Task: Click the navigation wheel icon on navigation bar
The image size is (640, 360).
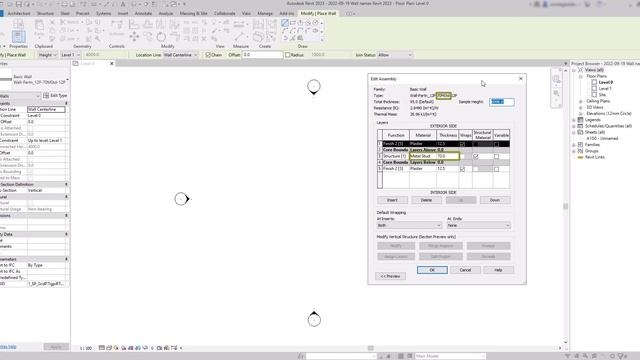Action: point(556,79)
